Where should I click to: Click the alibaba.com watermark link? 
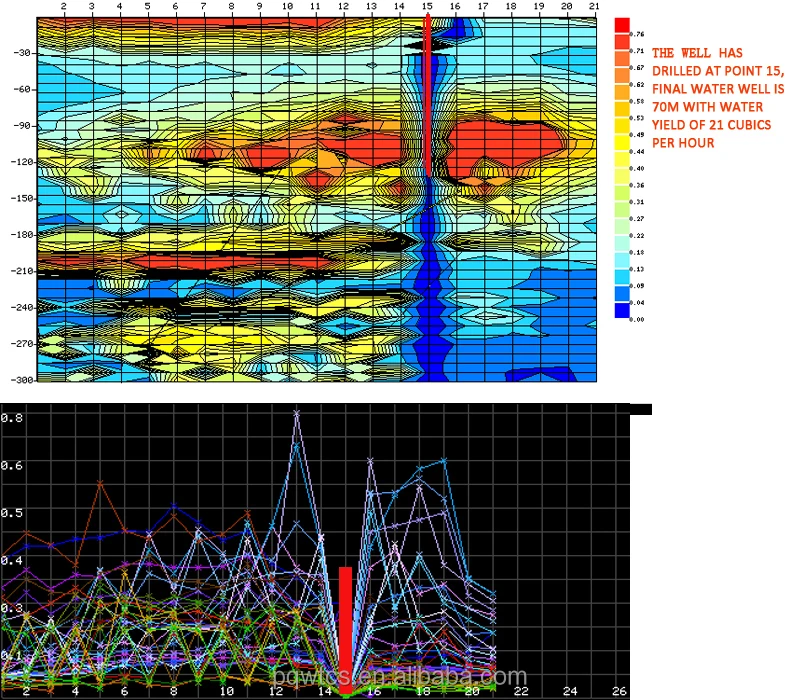click(400, 677)
